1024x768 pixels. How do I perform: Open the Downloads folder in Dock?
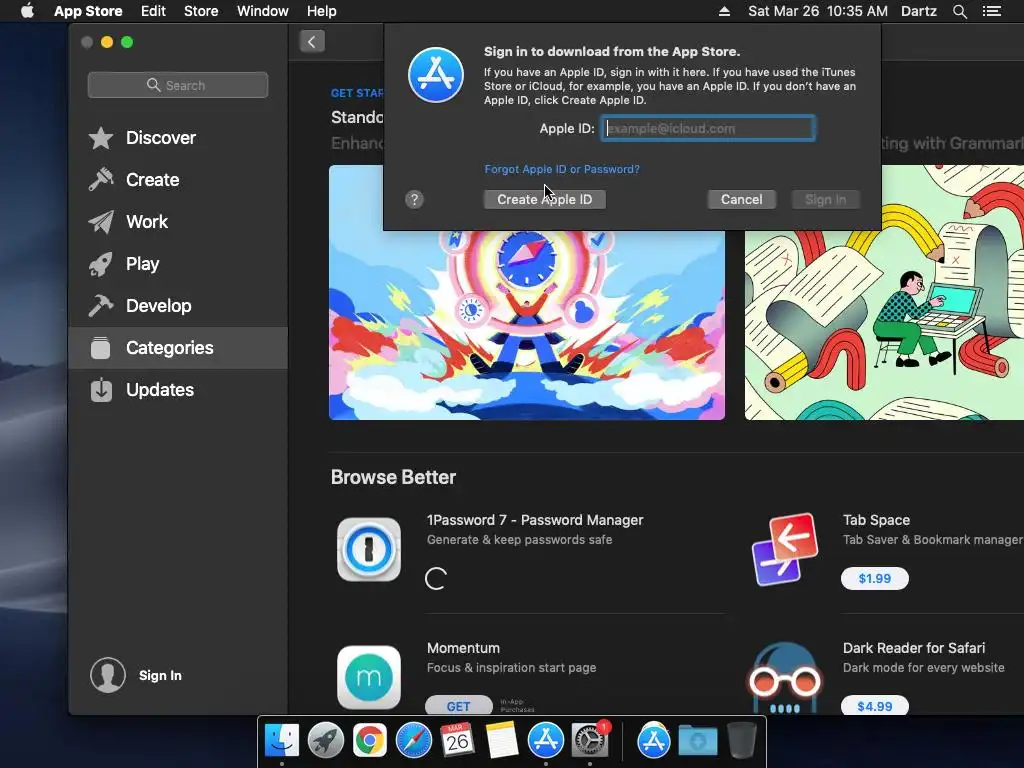pyautogui.click(x=697, y=741)
